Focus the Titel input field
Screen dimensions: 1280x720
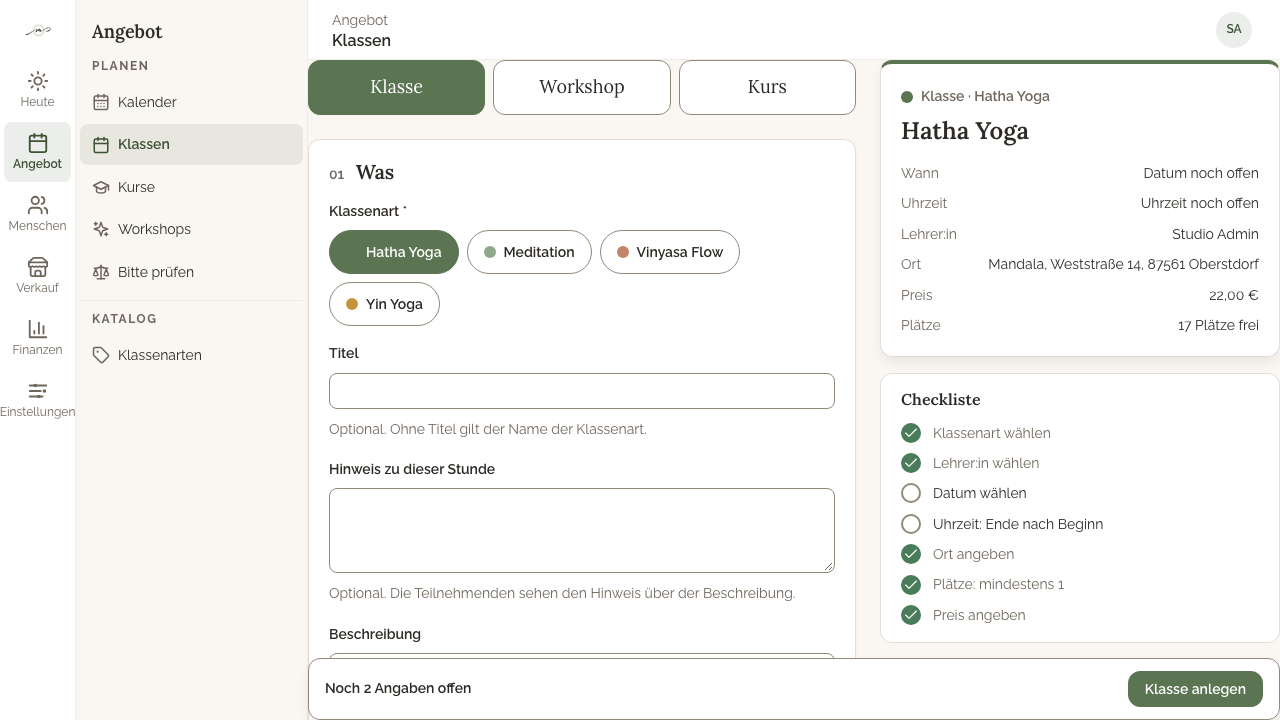(582, 391)
